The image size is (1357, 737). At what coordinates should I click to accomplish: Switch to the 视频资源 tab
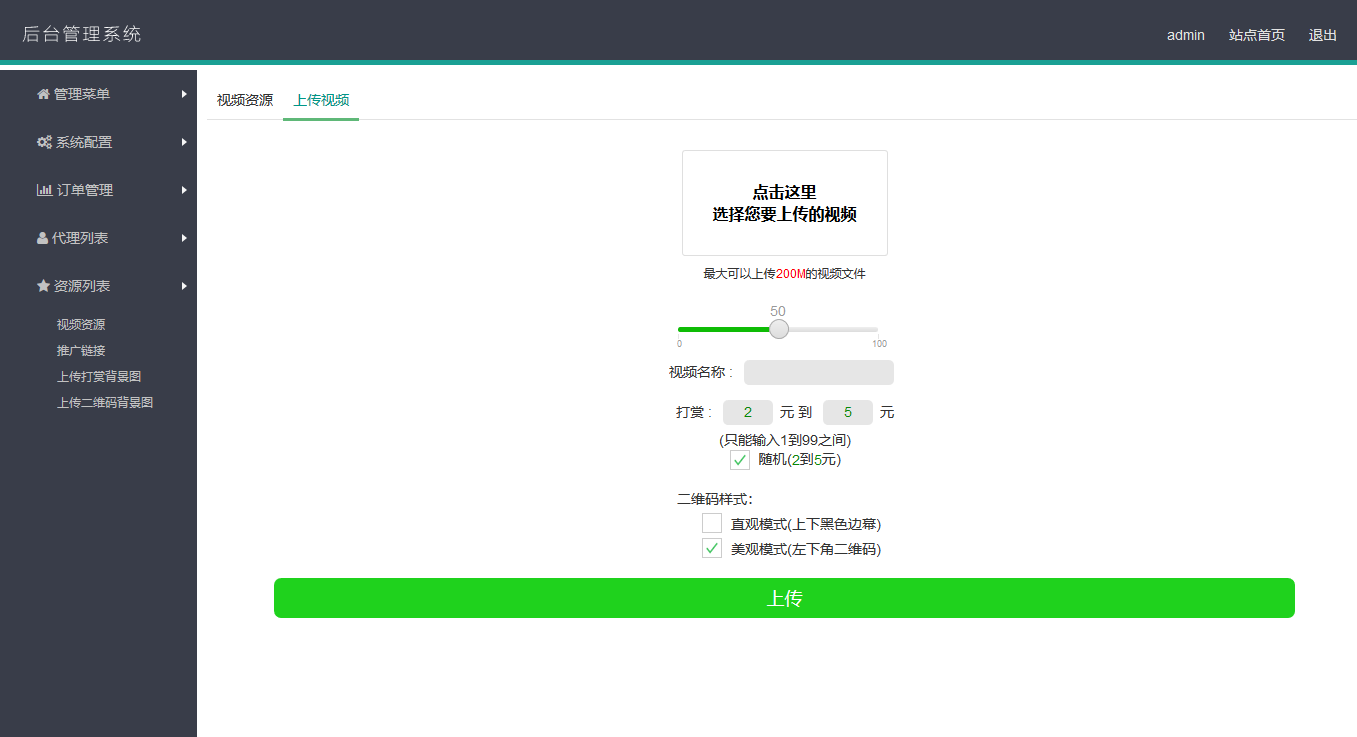point(245,100)
